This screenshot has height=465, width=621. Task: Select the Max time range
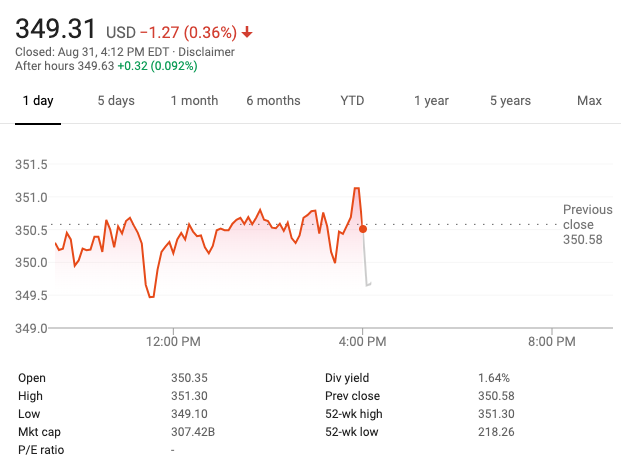coord(589,101)
